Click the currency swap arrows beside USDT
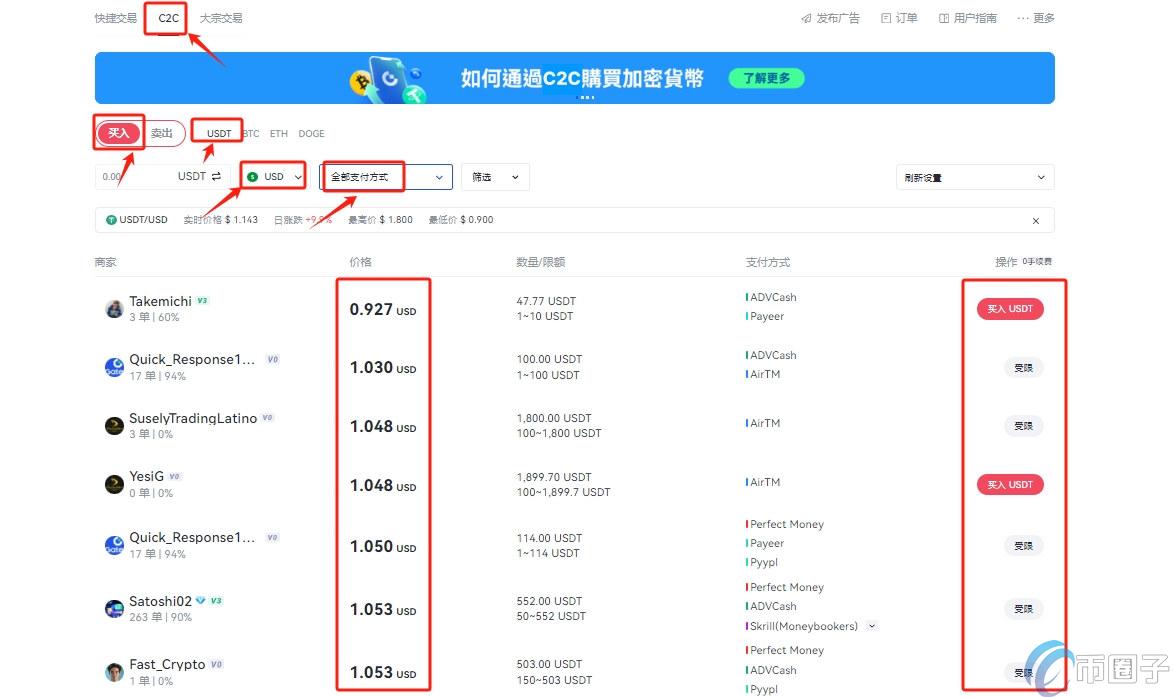This screenshot has height=697, width=1174. coord(218,176)
